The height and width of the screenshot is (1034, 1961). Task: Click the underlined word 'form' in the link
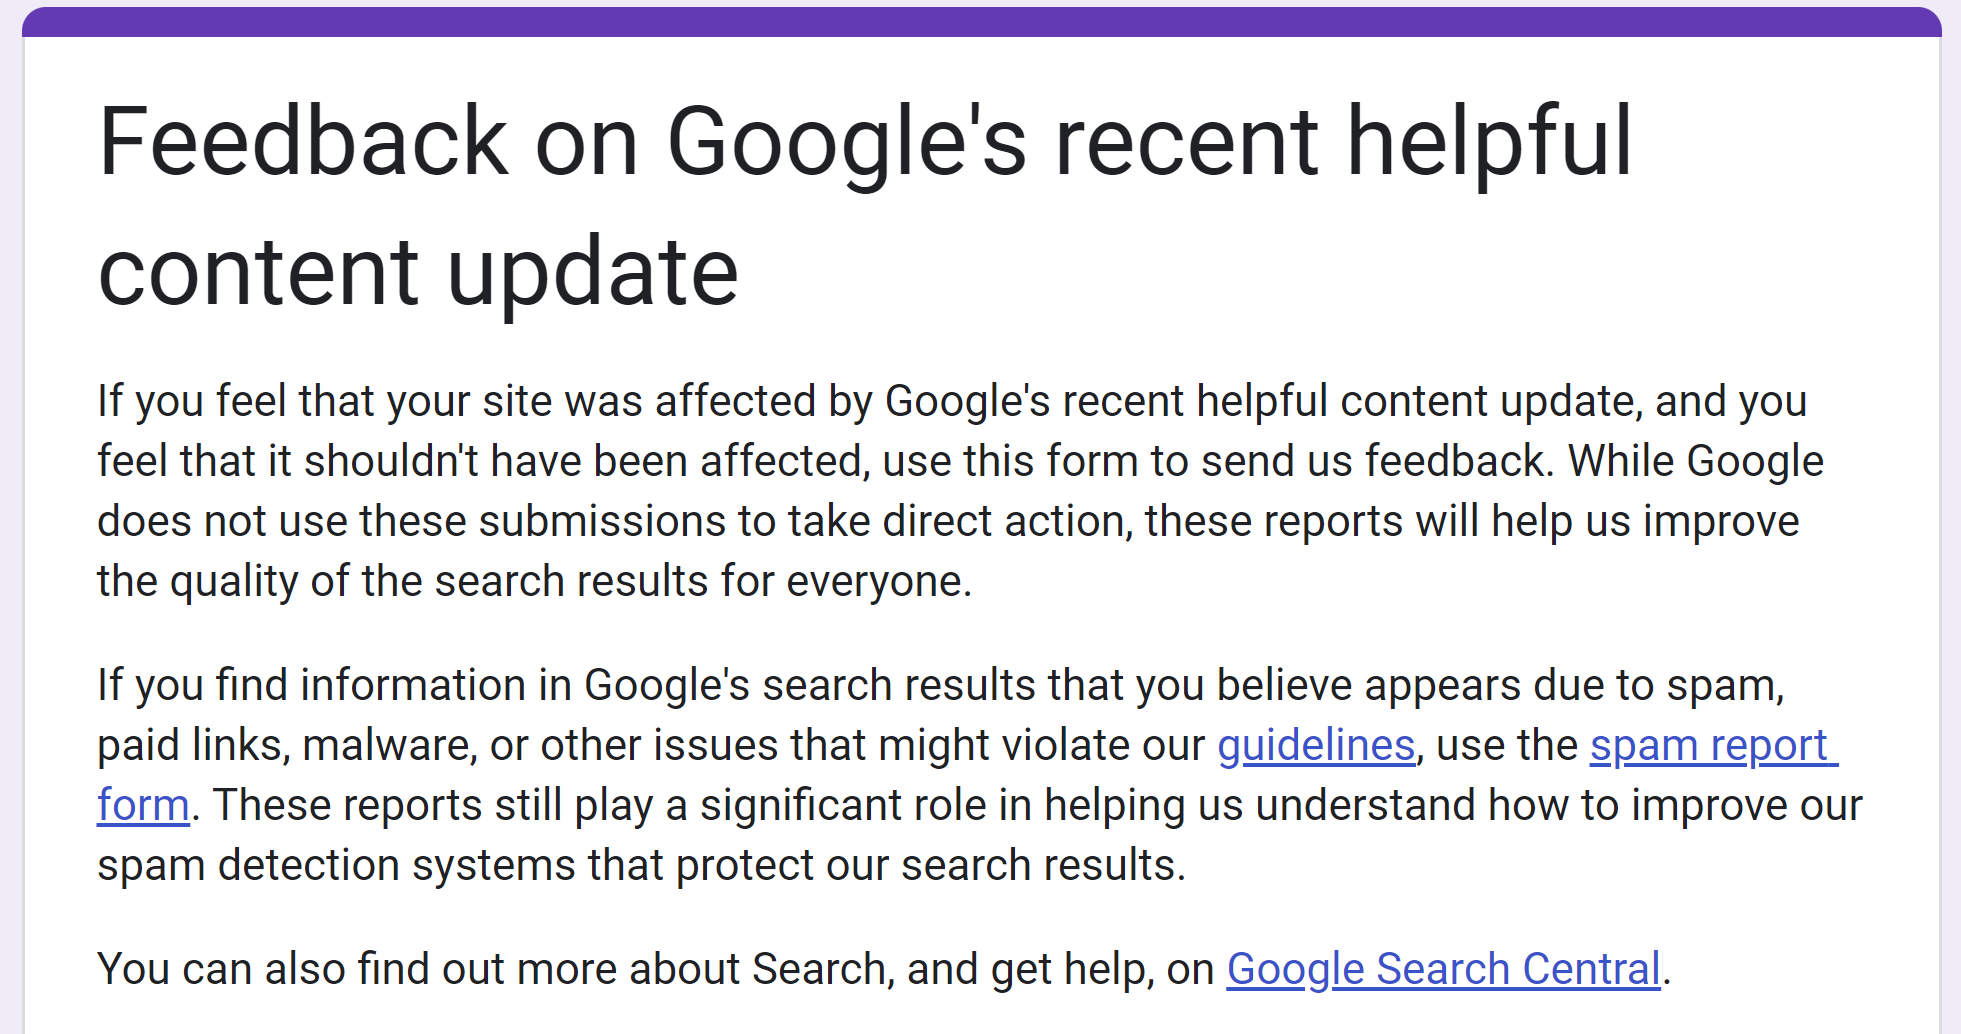(x=141, y=804)
